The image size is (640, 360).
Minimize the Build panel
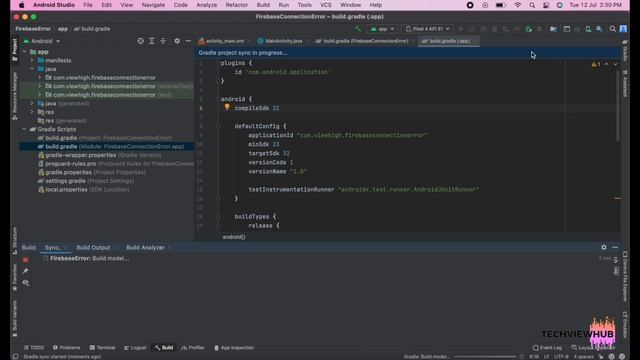[x=615, y=247]
